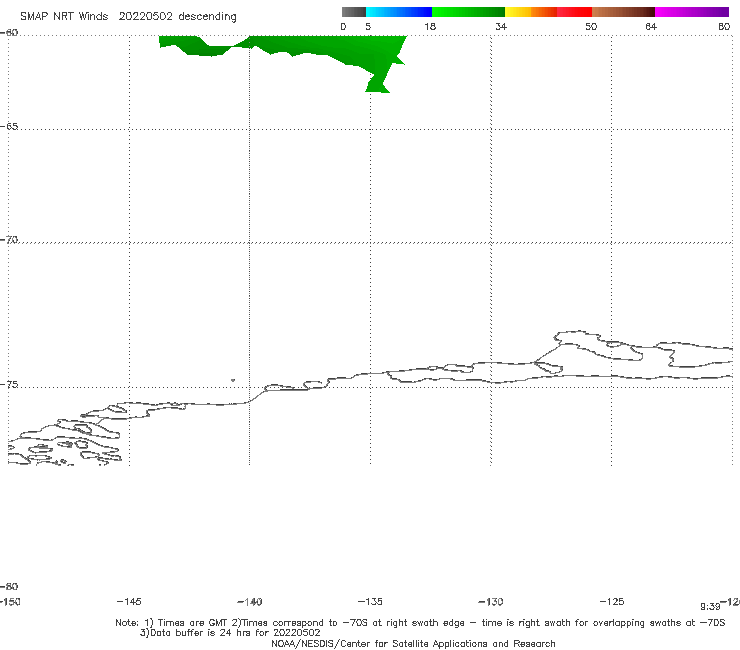Viewport: 740px width, 650px height.
Task: Click the color bar label 18
Action: coord(430,26)
